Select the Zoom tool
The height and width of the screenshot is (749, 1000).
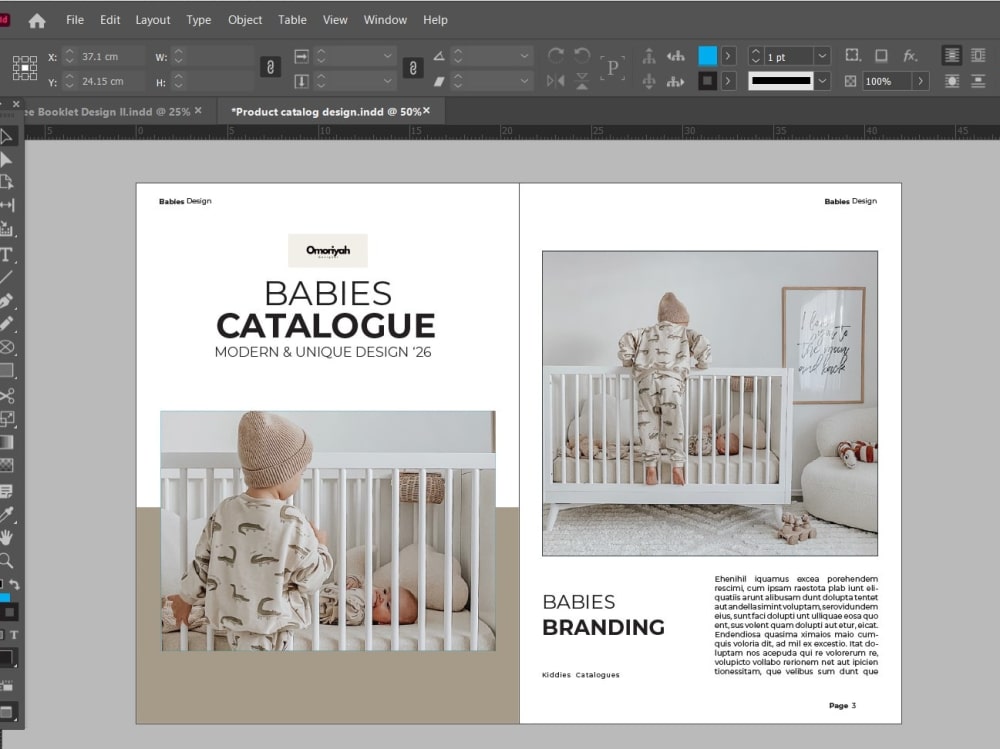pos(6,561)
